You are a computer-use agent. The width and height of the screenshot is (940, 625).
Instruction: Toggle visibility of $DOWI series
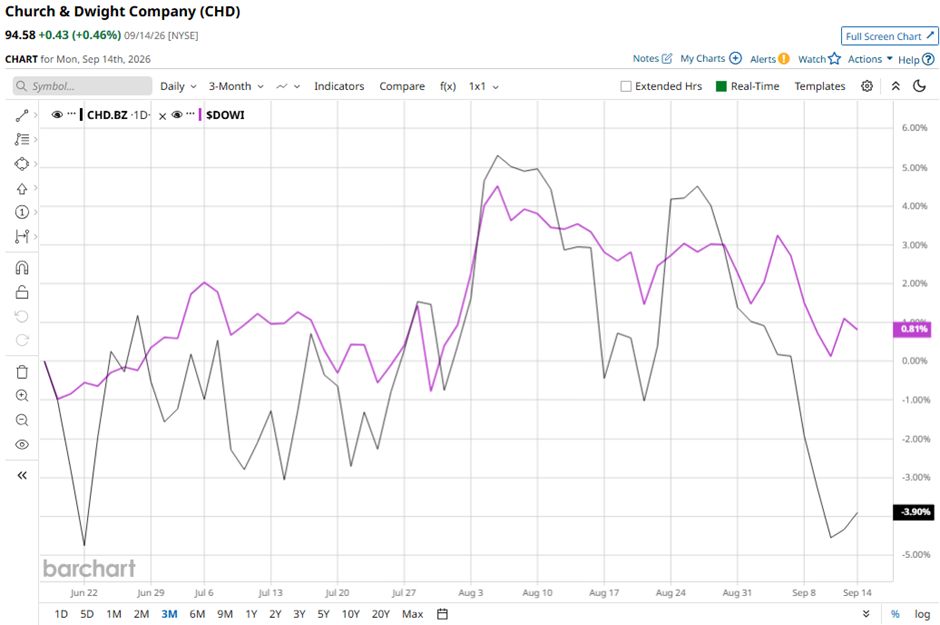tap(177, 114)
